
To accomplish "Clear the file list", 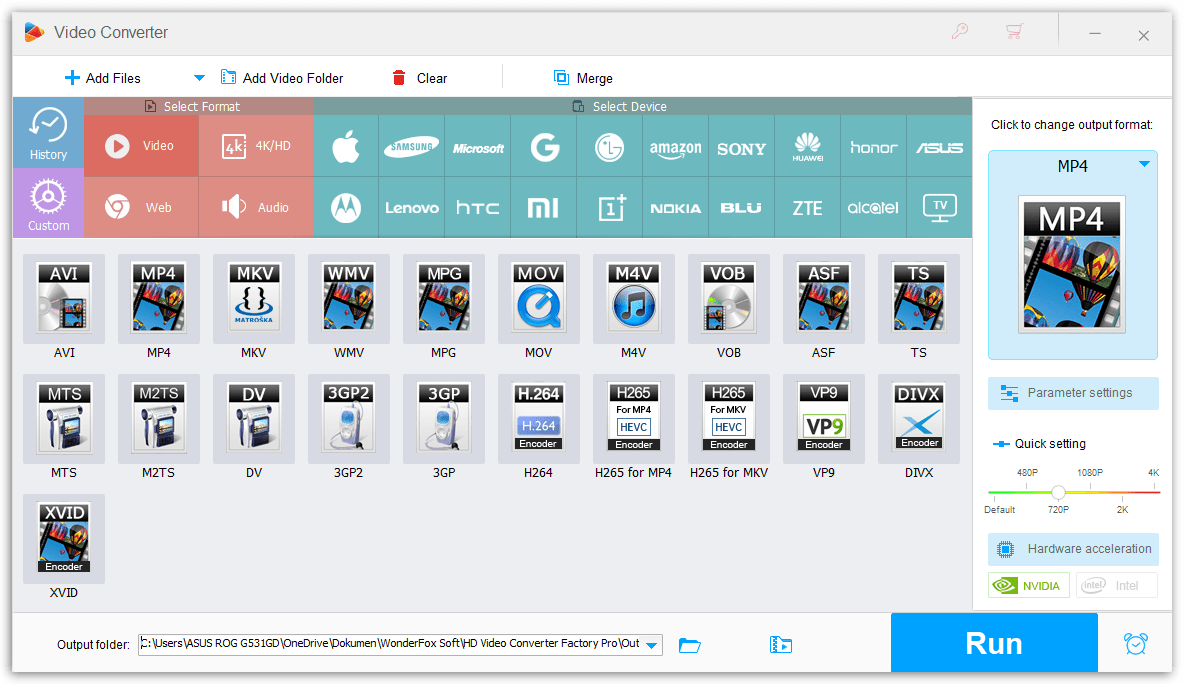I will (419, 78).
